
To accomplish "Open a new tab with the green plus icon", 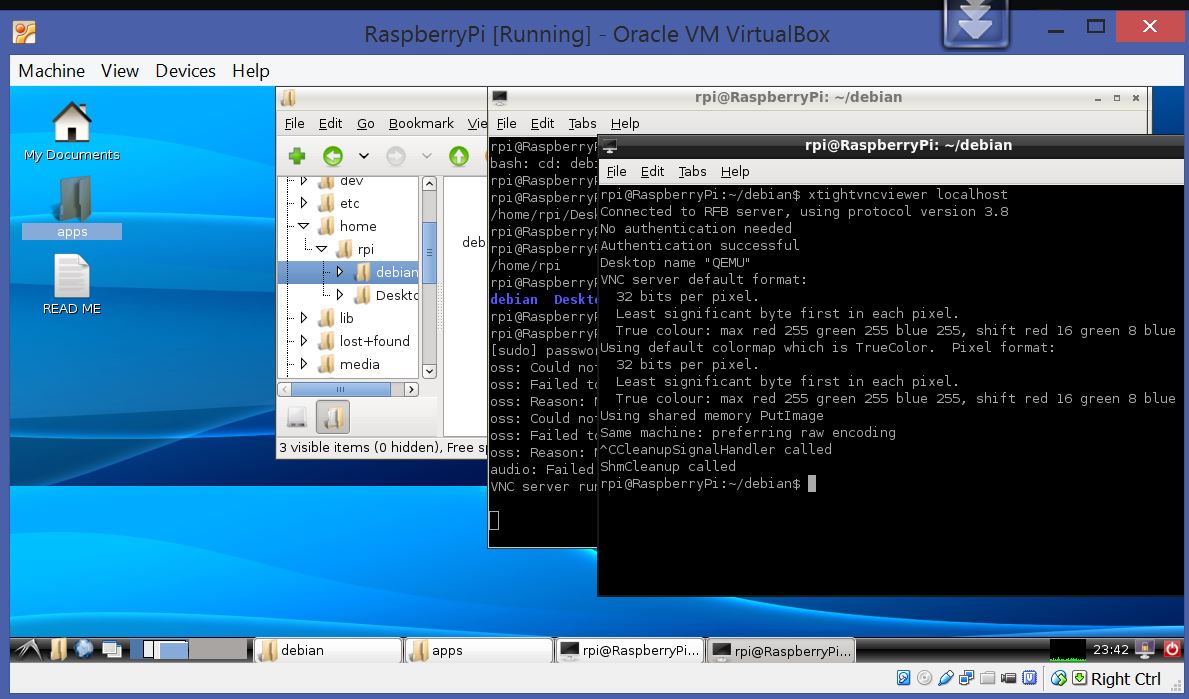I will [297, 156].
